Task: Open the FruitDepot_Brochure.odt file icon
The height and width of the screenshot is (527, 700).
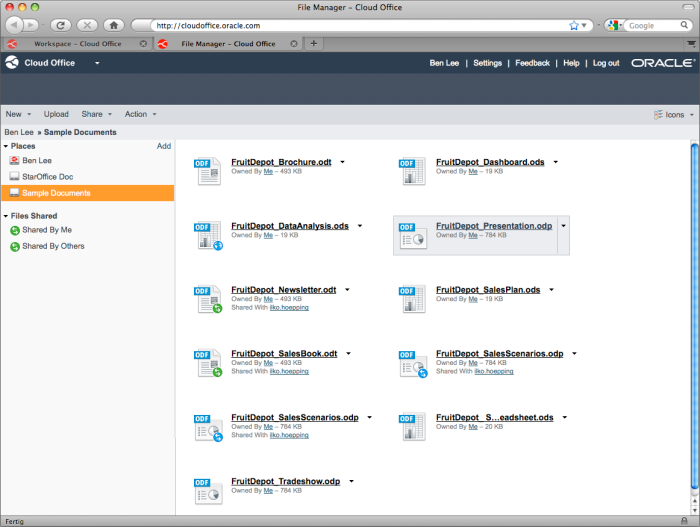Action: click(x=207, y=171)
